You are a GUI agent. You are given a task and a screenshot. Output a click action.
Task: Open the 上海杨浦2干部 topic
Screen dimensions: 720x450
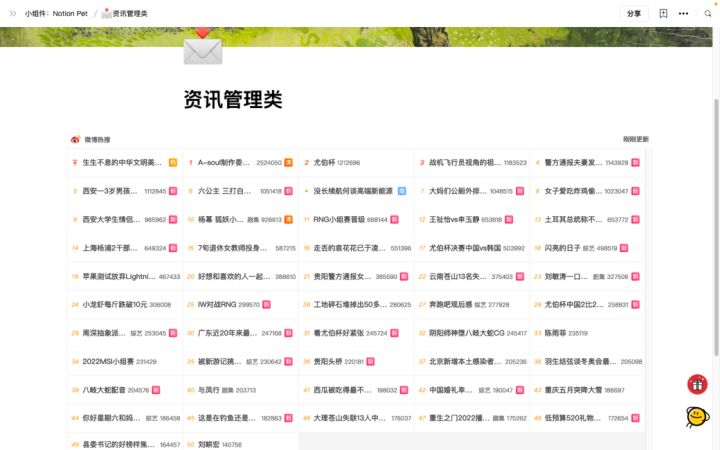pyautogui.click(x=110, y=248)
